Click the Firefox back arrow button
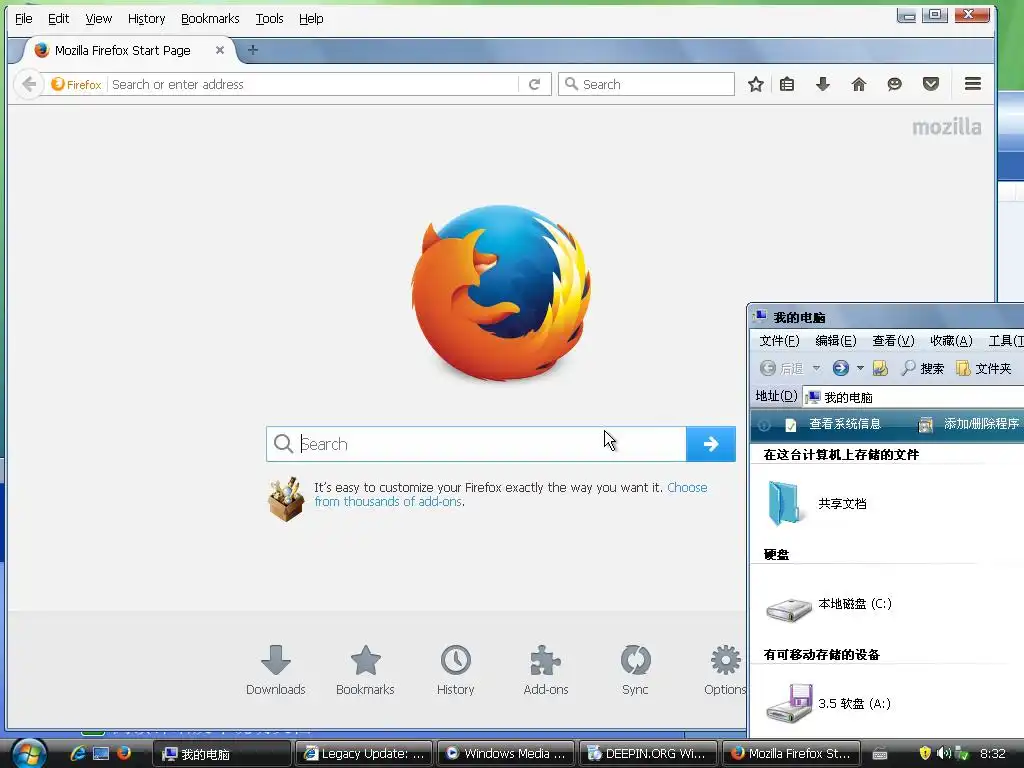The width and height of the screenshot is (1024, 768). pyautogui.click(x=29, y=84)
